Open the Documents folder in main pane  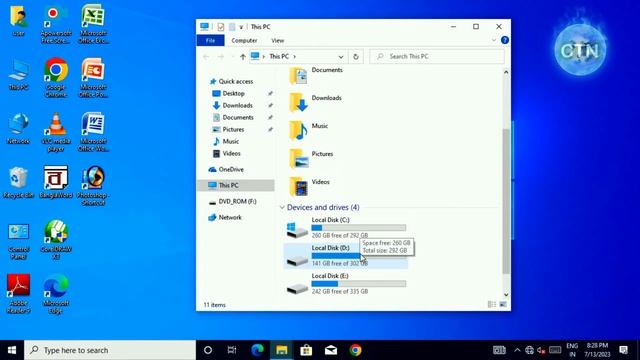(316, 76)
